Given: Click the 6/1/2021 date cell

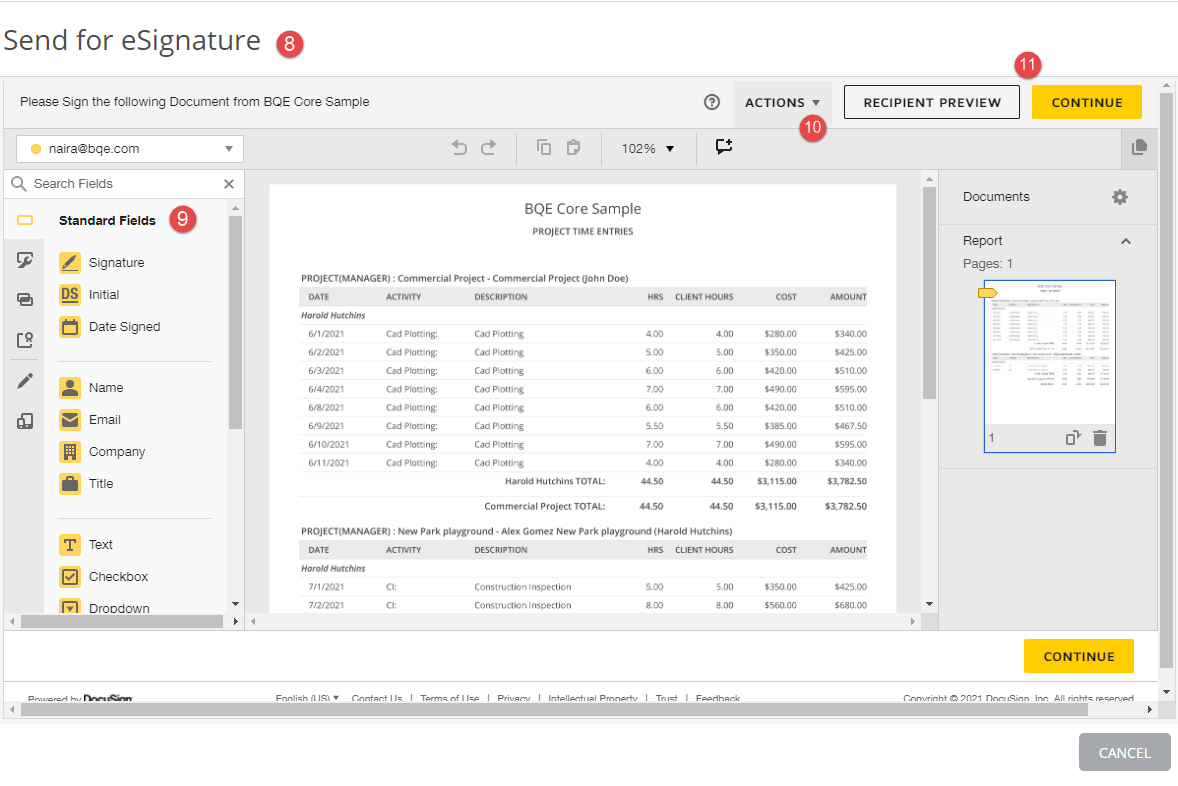Looking at the screenshot, I should pyautogui.click(x=326, y=334).
